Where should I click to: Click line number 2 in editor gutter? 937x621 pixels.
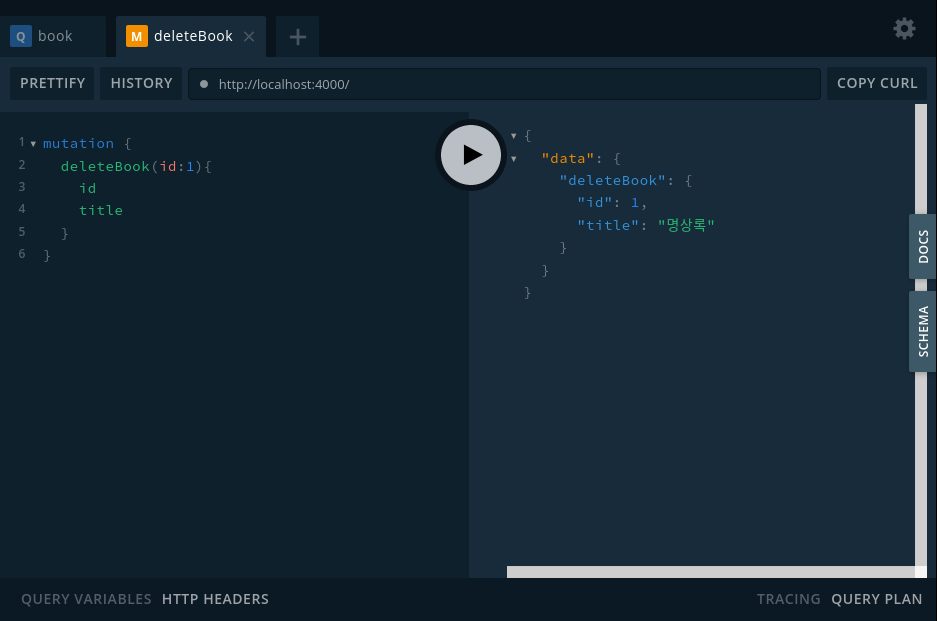[x=22, y=164]
